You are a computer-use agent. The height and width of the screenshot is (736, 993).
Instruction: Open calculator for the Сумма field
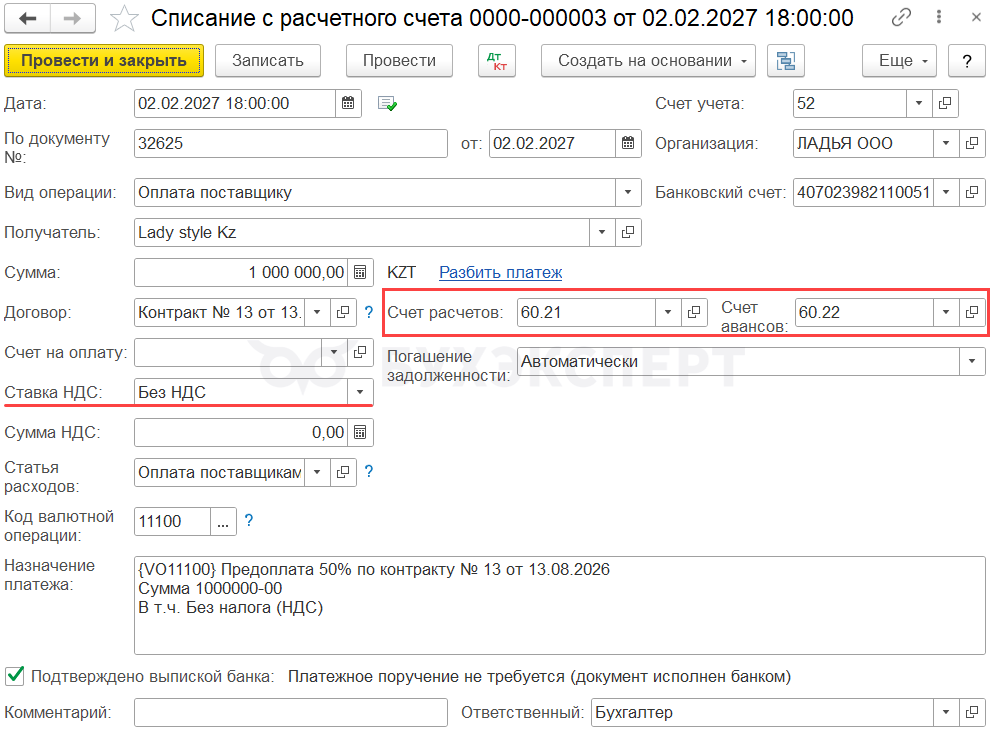(x=360, y=272)
